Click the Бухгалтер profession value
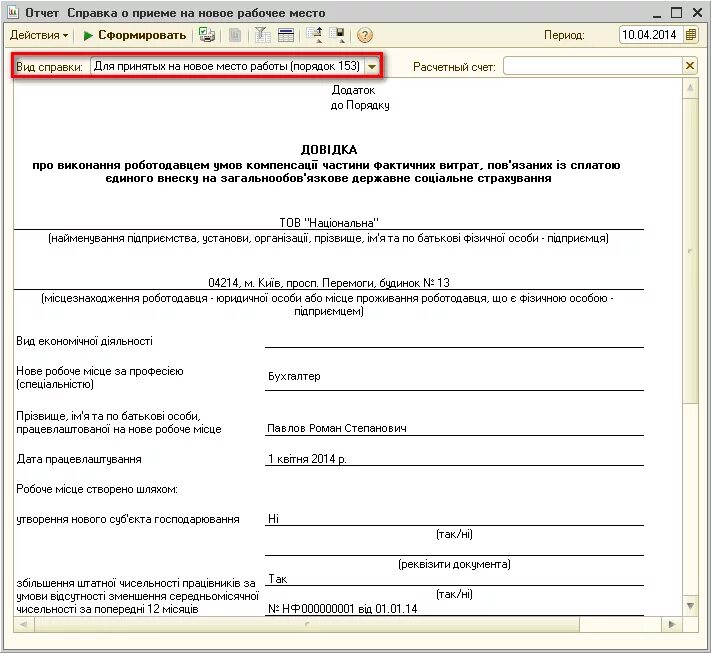711x653 pixels. click(x=294, y=376)
